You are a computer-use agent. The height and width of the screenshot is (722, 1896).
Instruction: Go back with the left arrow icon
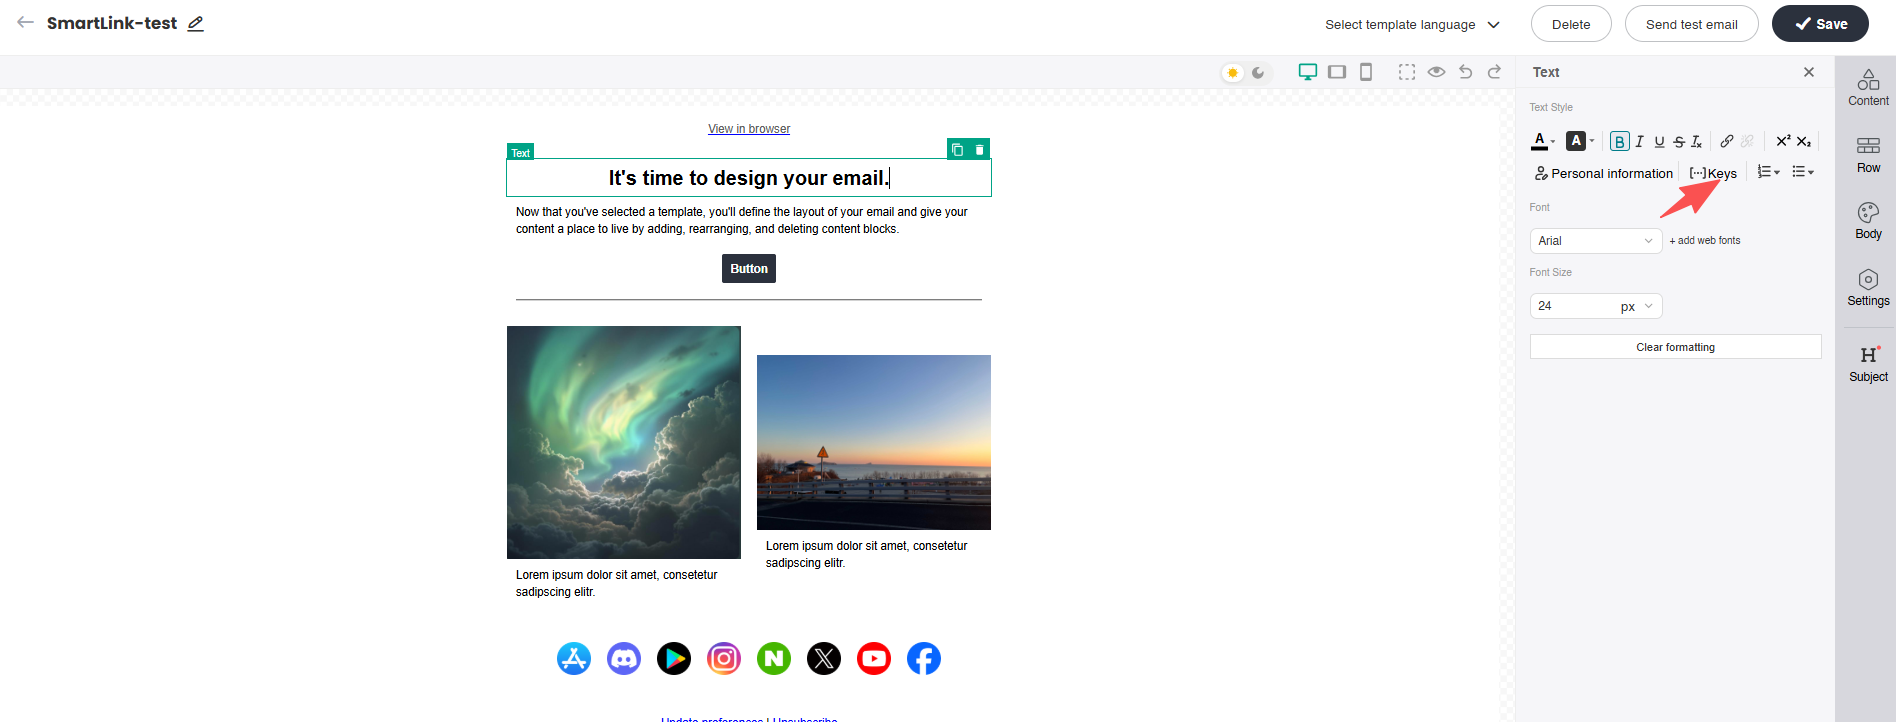coord(25,22)
